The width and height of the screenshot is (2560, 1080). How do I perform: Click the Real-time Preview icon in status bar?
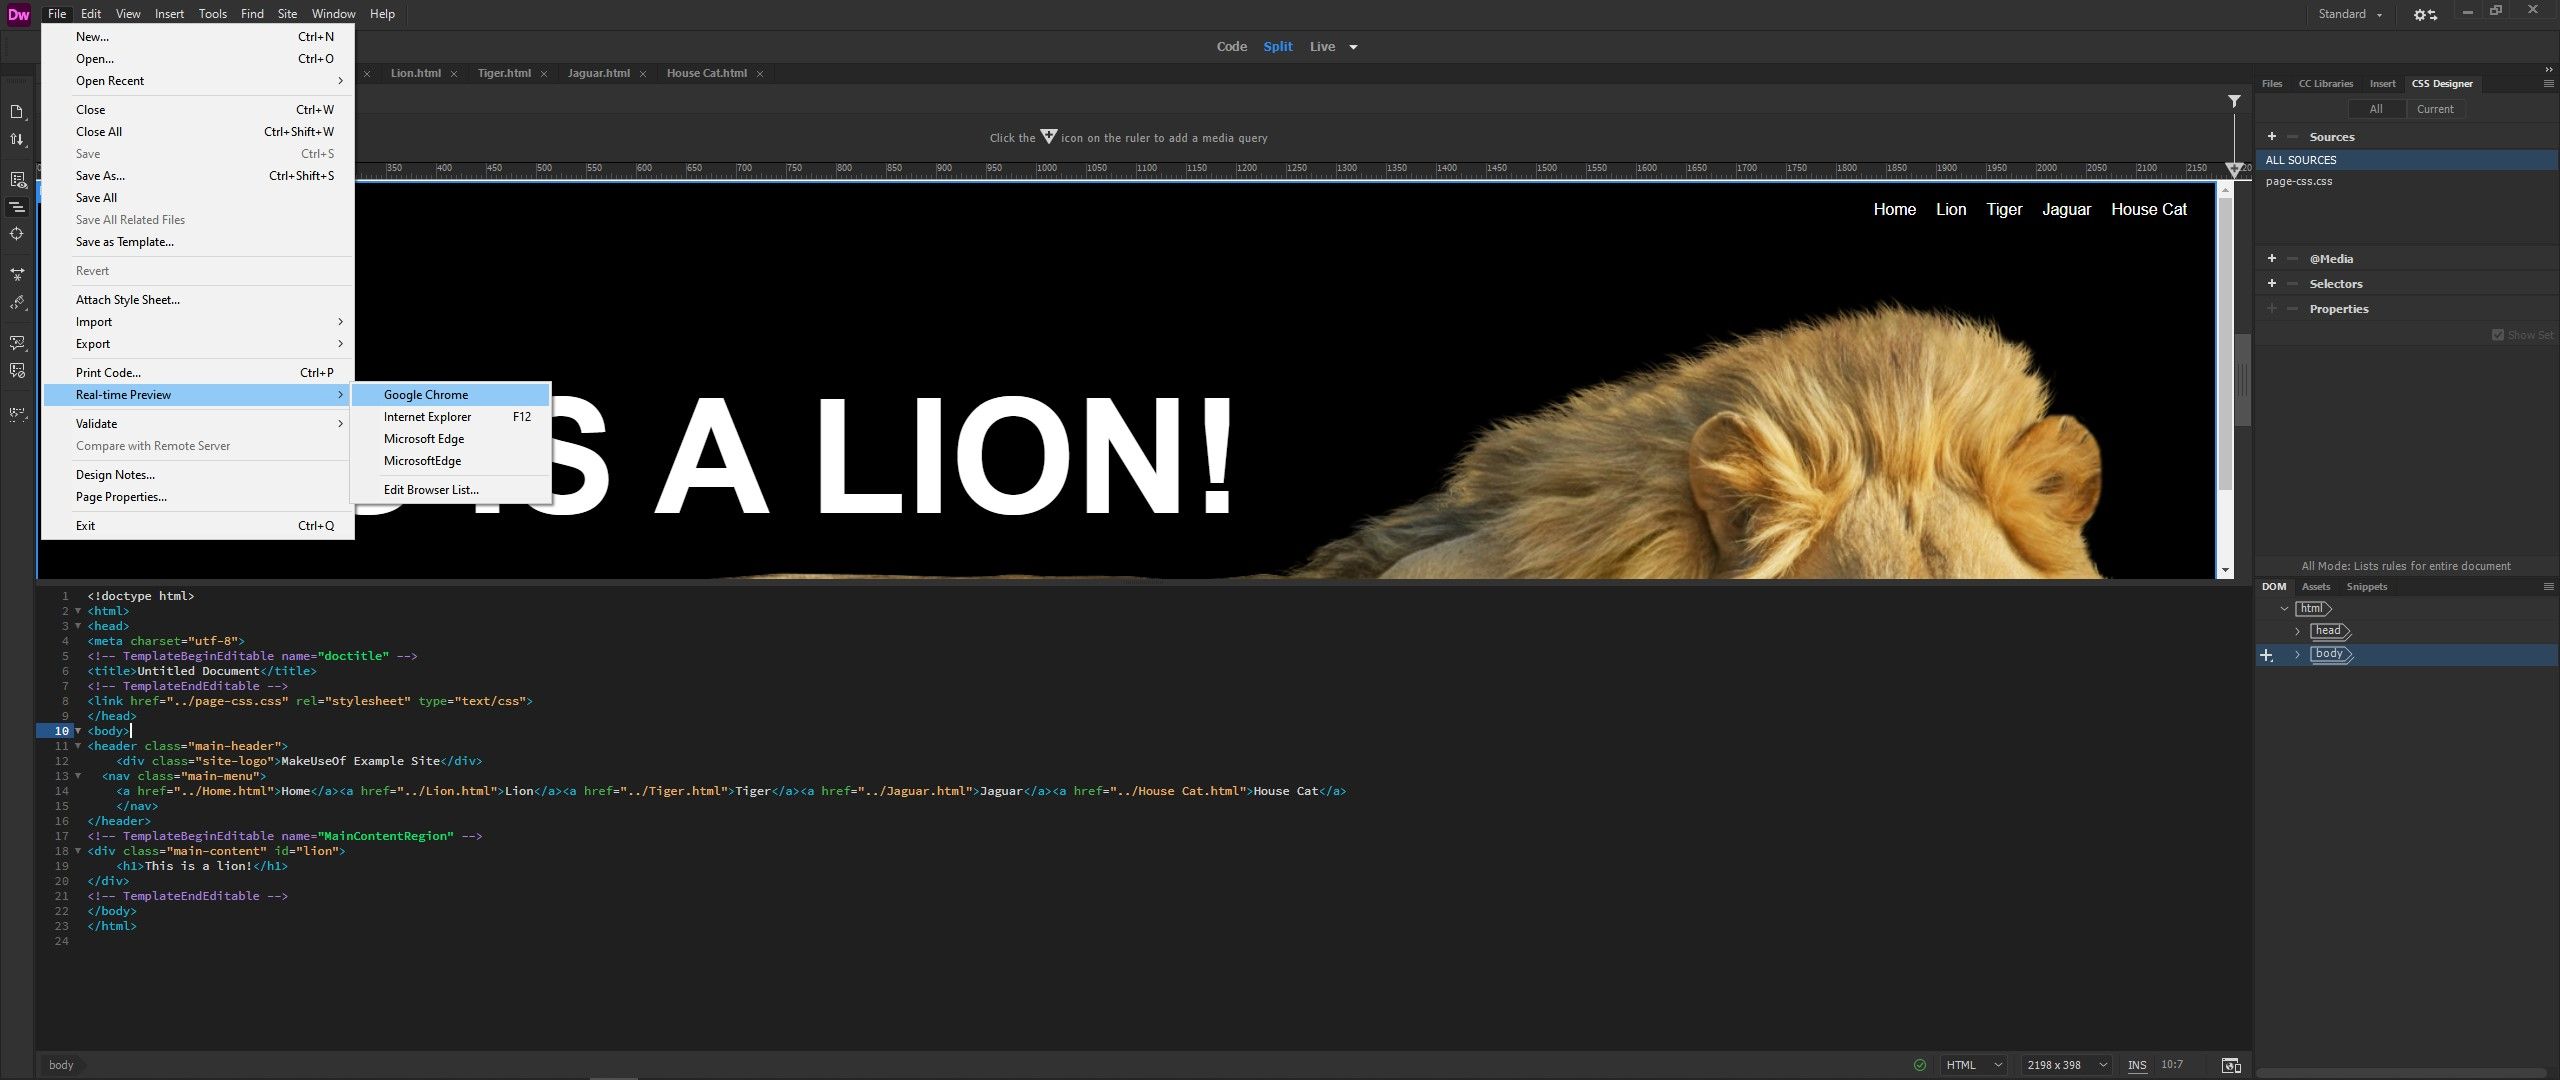[2230, 1064]
